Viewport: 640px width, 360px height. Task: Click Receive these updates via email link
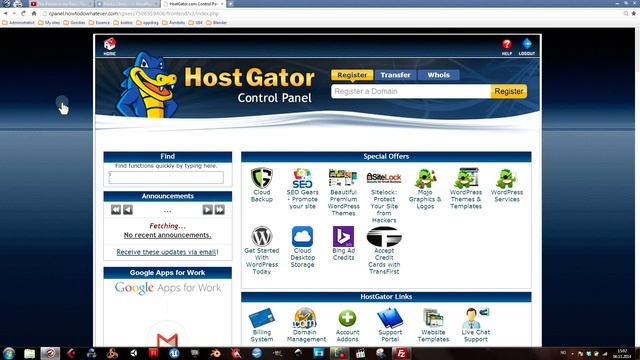[x=167, y=252]
